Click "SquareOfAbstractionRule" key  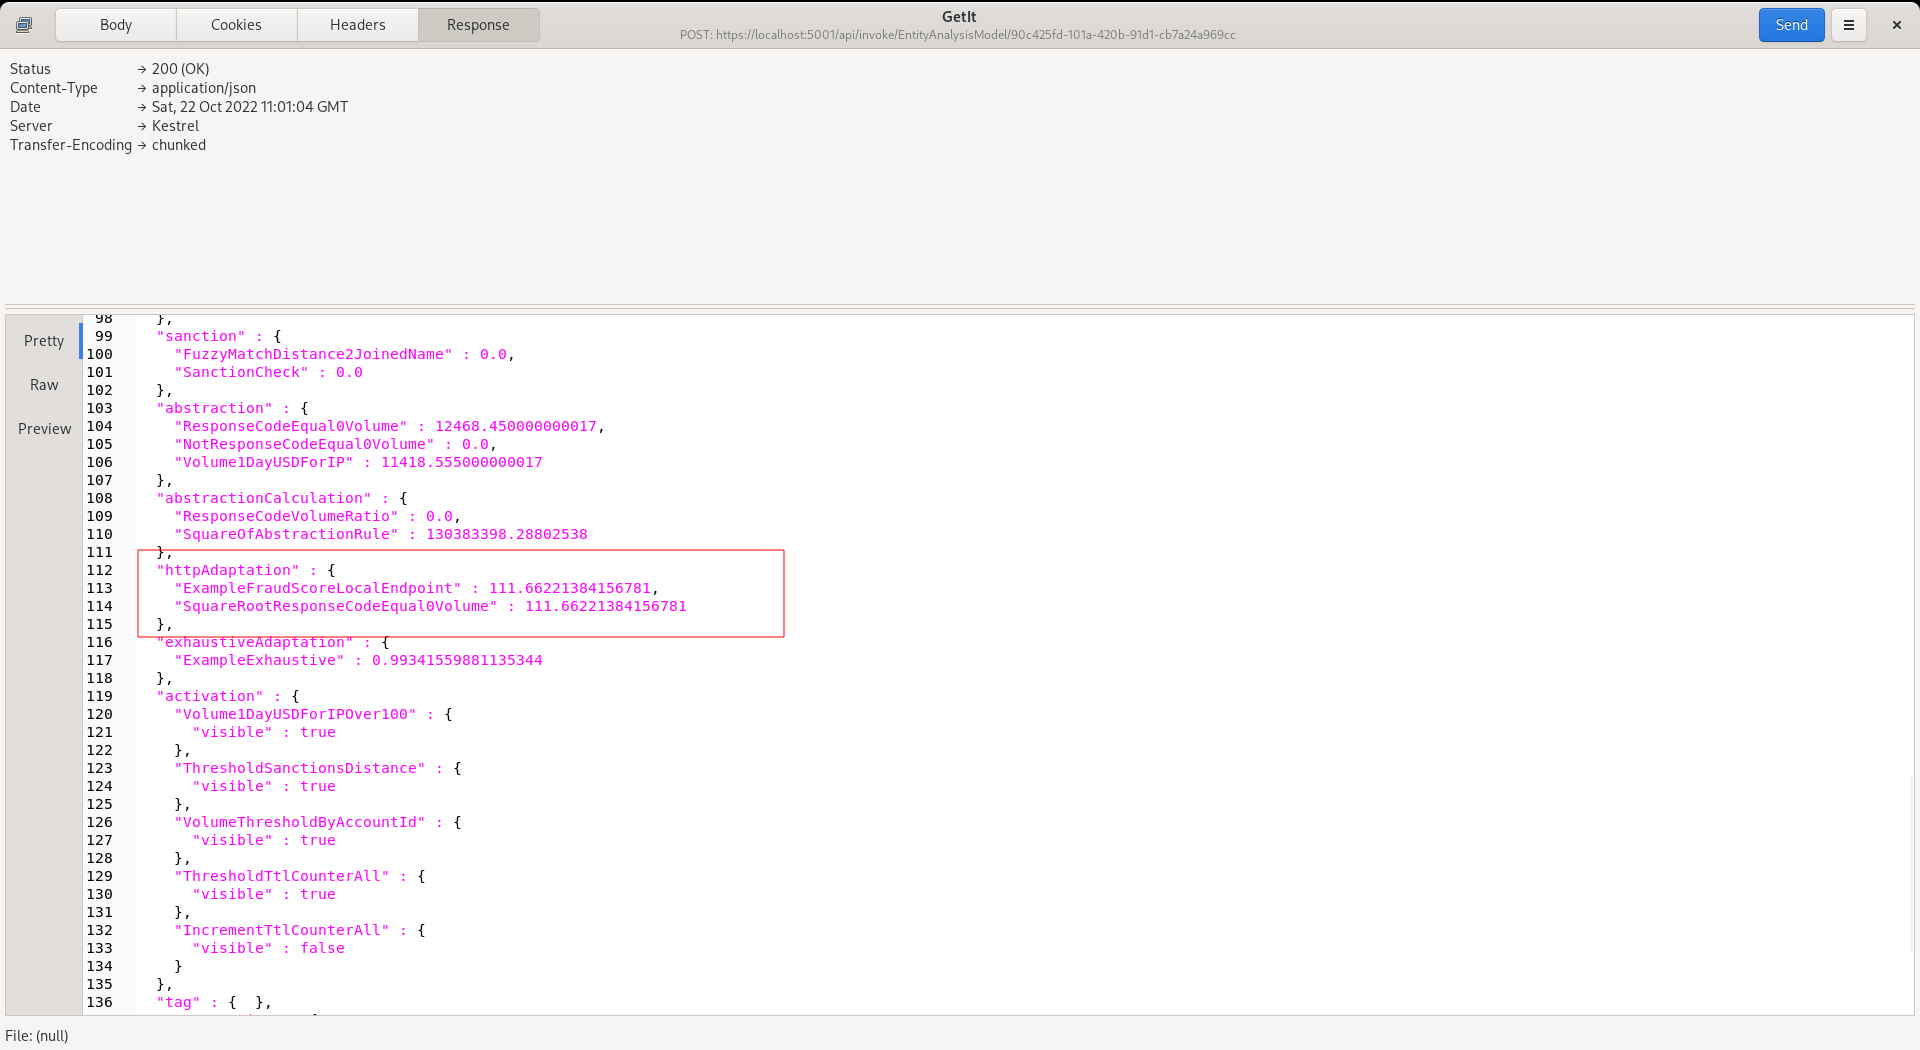coord(286,535)
